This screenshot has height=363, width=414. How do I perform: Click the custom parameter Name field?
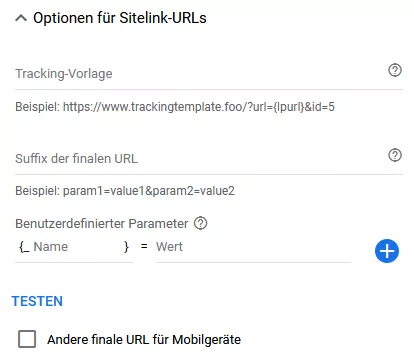click(78, 247)
